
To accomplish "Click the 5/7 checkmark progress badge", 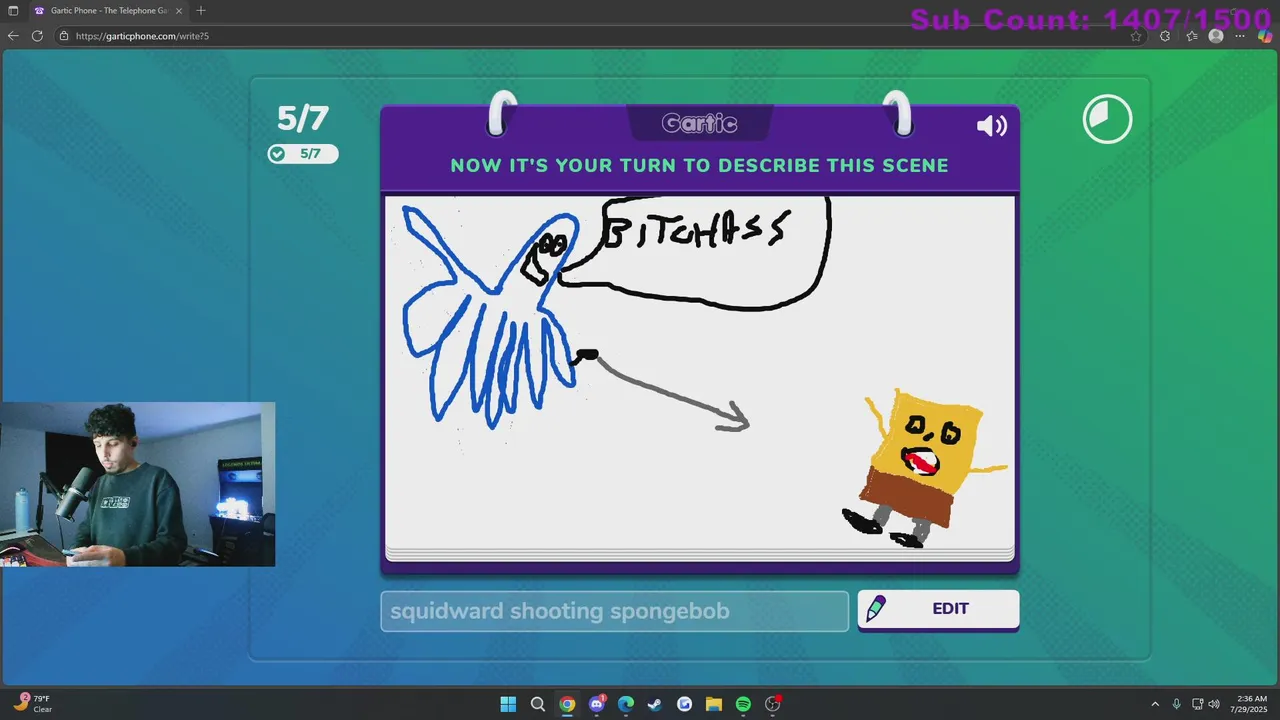I will coord(303,153).
